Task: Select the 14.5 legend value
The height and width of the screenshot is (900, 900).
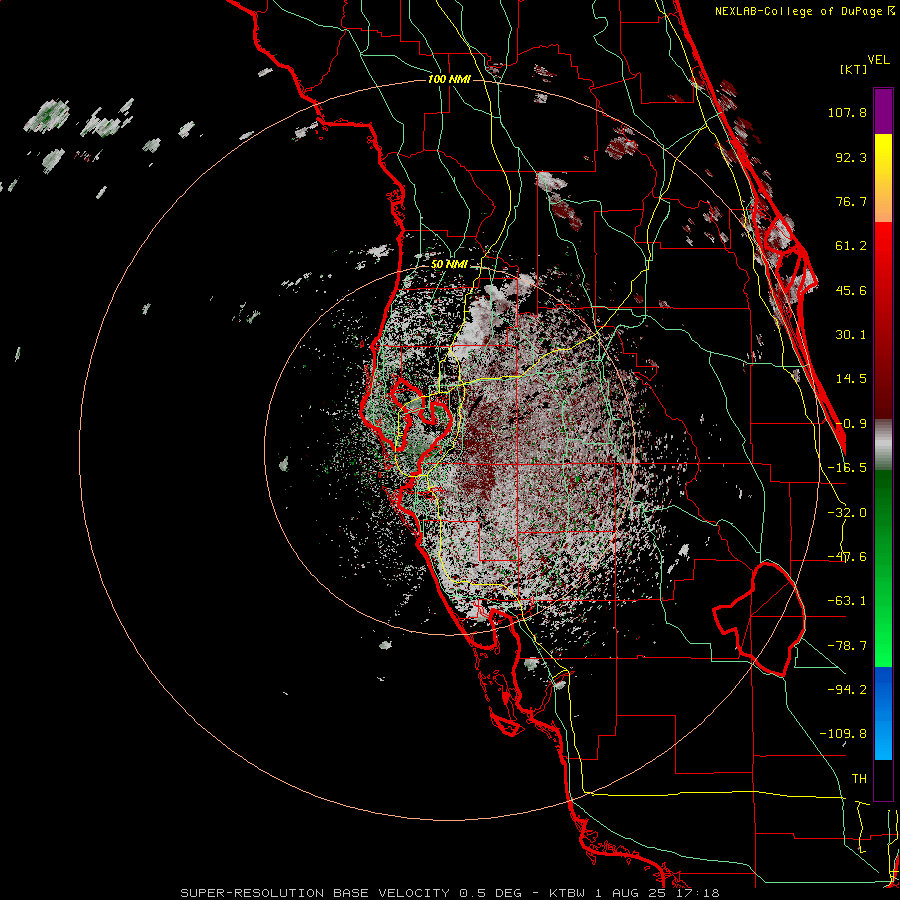Action: tap(851, 379)
